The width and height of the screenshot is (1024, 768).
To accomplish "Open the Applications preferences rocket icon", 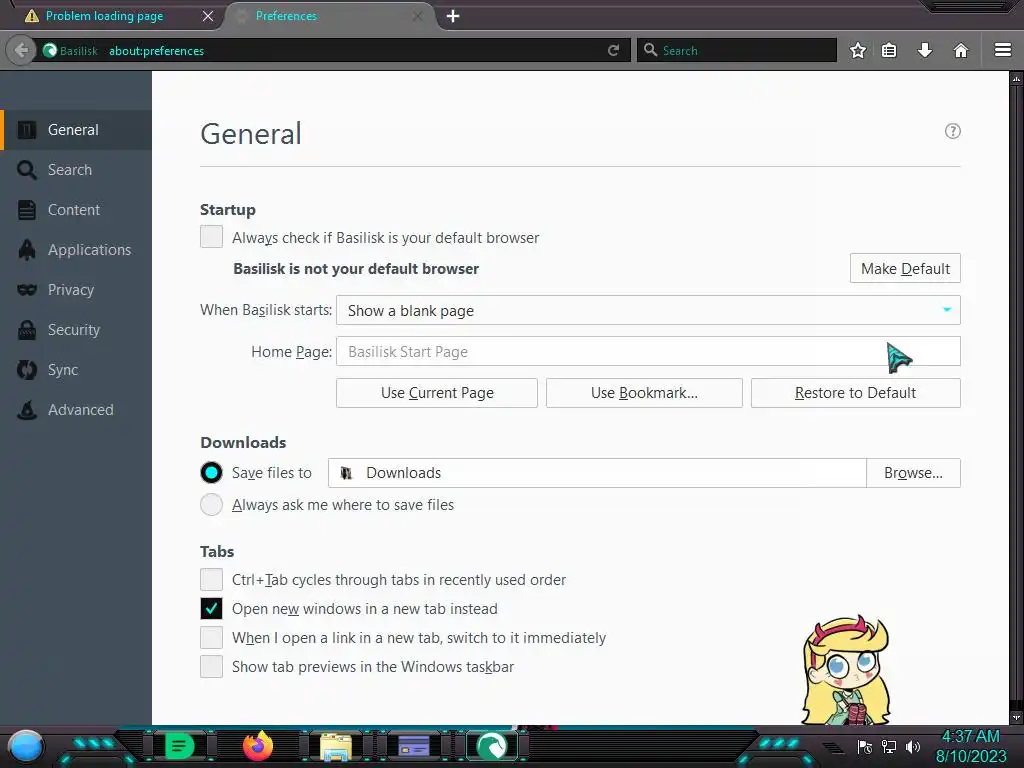I will 27,249.
